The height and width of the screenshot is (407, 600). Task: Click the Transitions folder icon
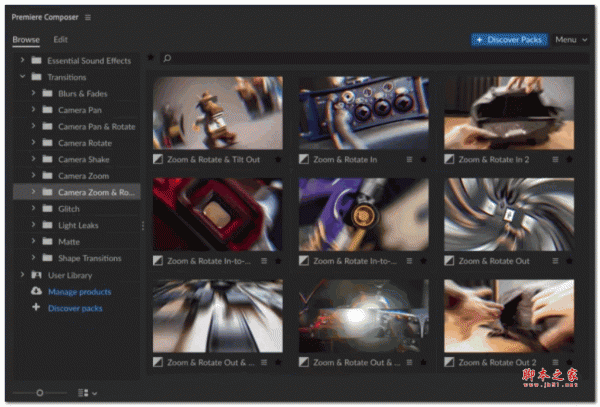36,77
